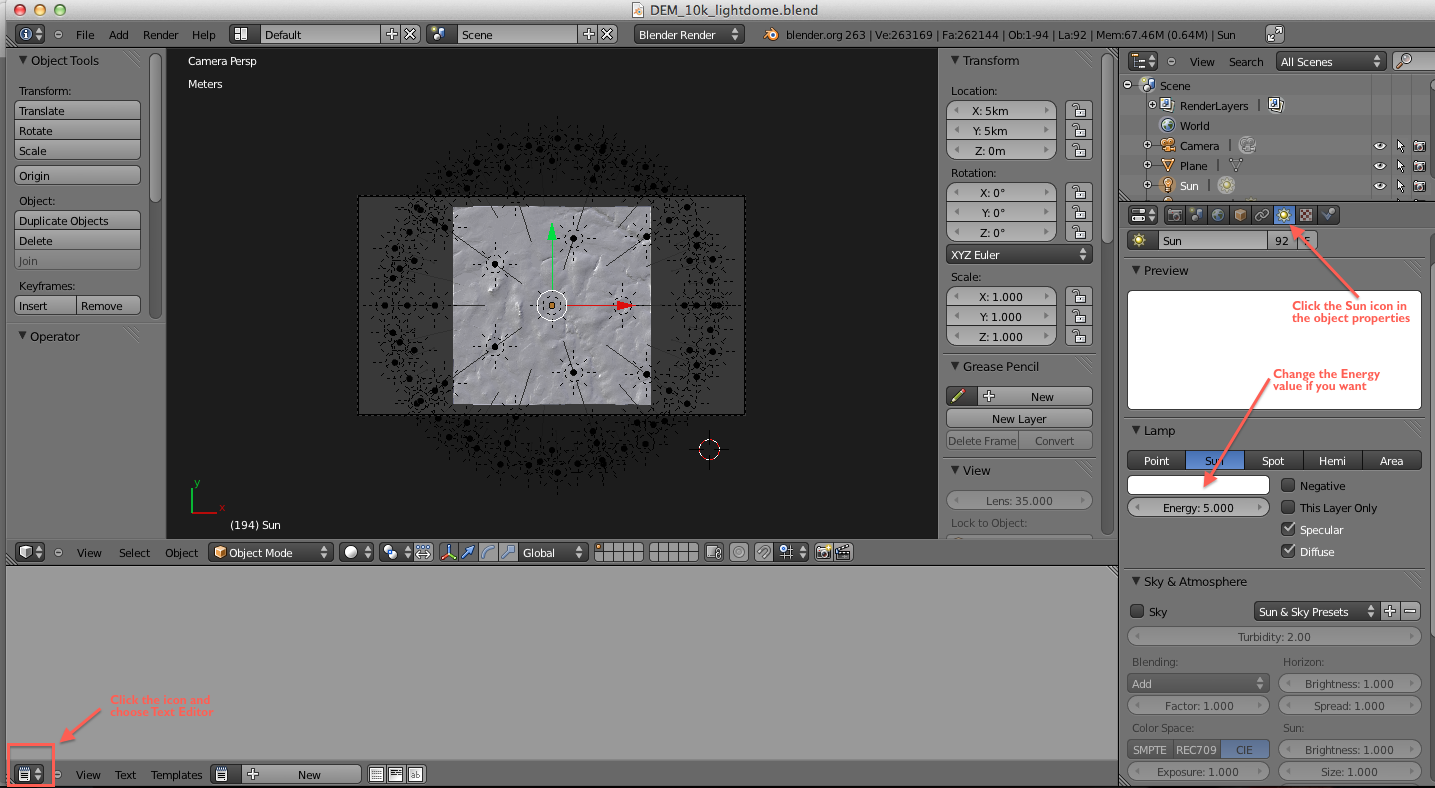Open the Outliner editor type selector
1435x788 pixels.
1143,61
